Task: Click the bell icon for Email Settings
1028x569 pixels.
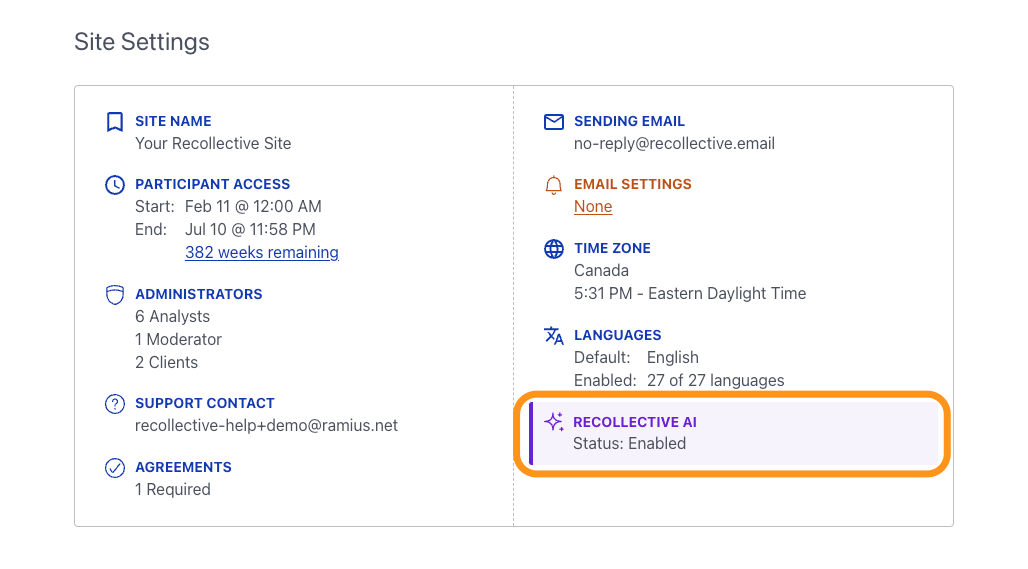Action: 554,186
